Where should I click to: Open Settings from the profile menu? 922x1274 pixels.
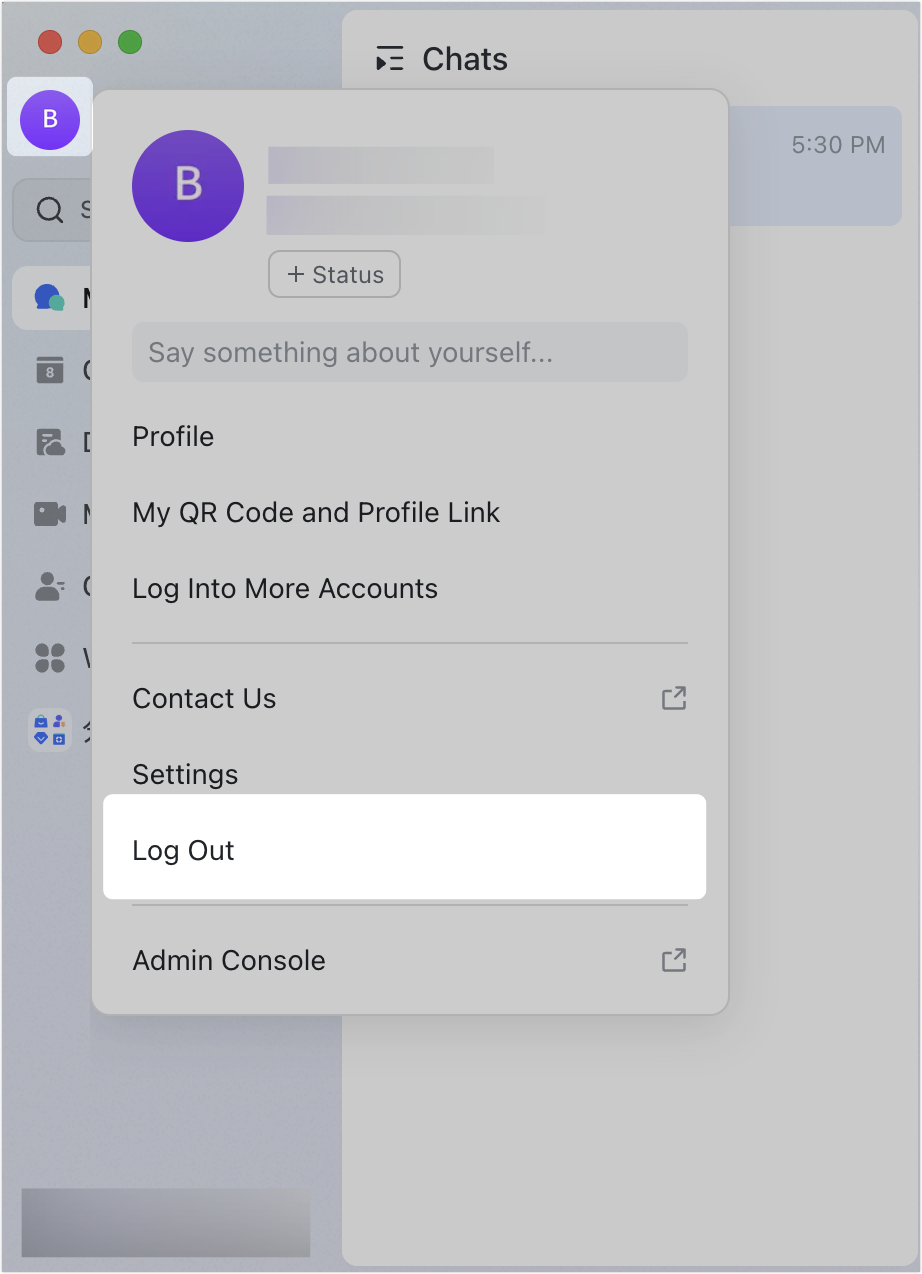pyautogui.click(x=185, y=774)
